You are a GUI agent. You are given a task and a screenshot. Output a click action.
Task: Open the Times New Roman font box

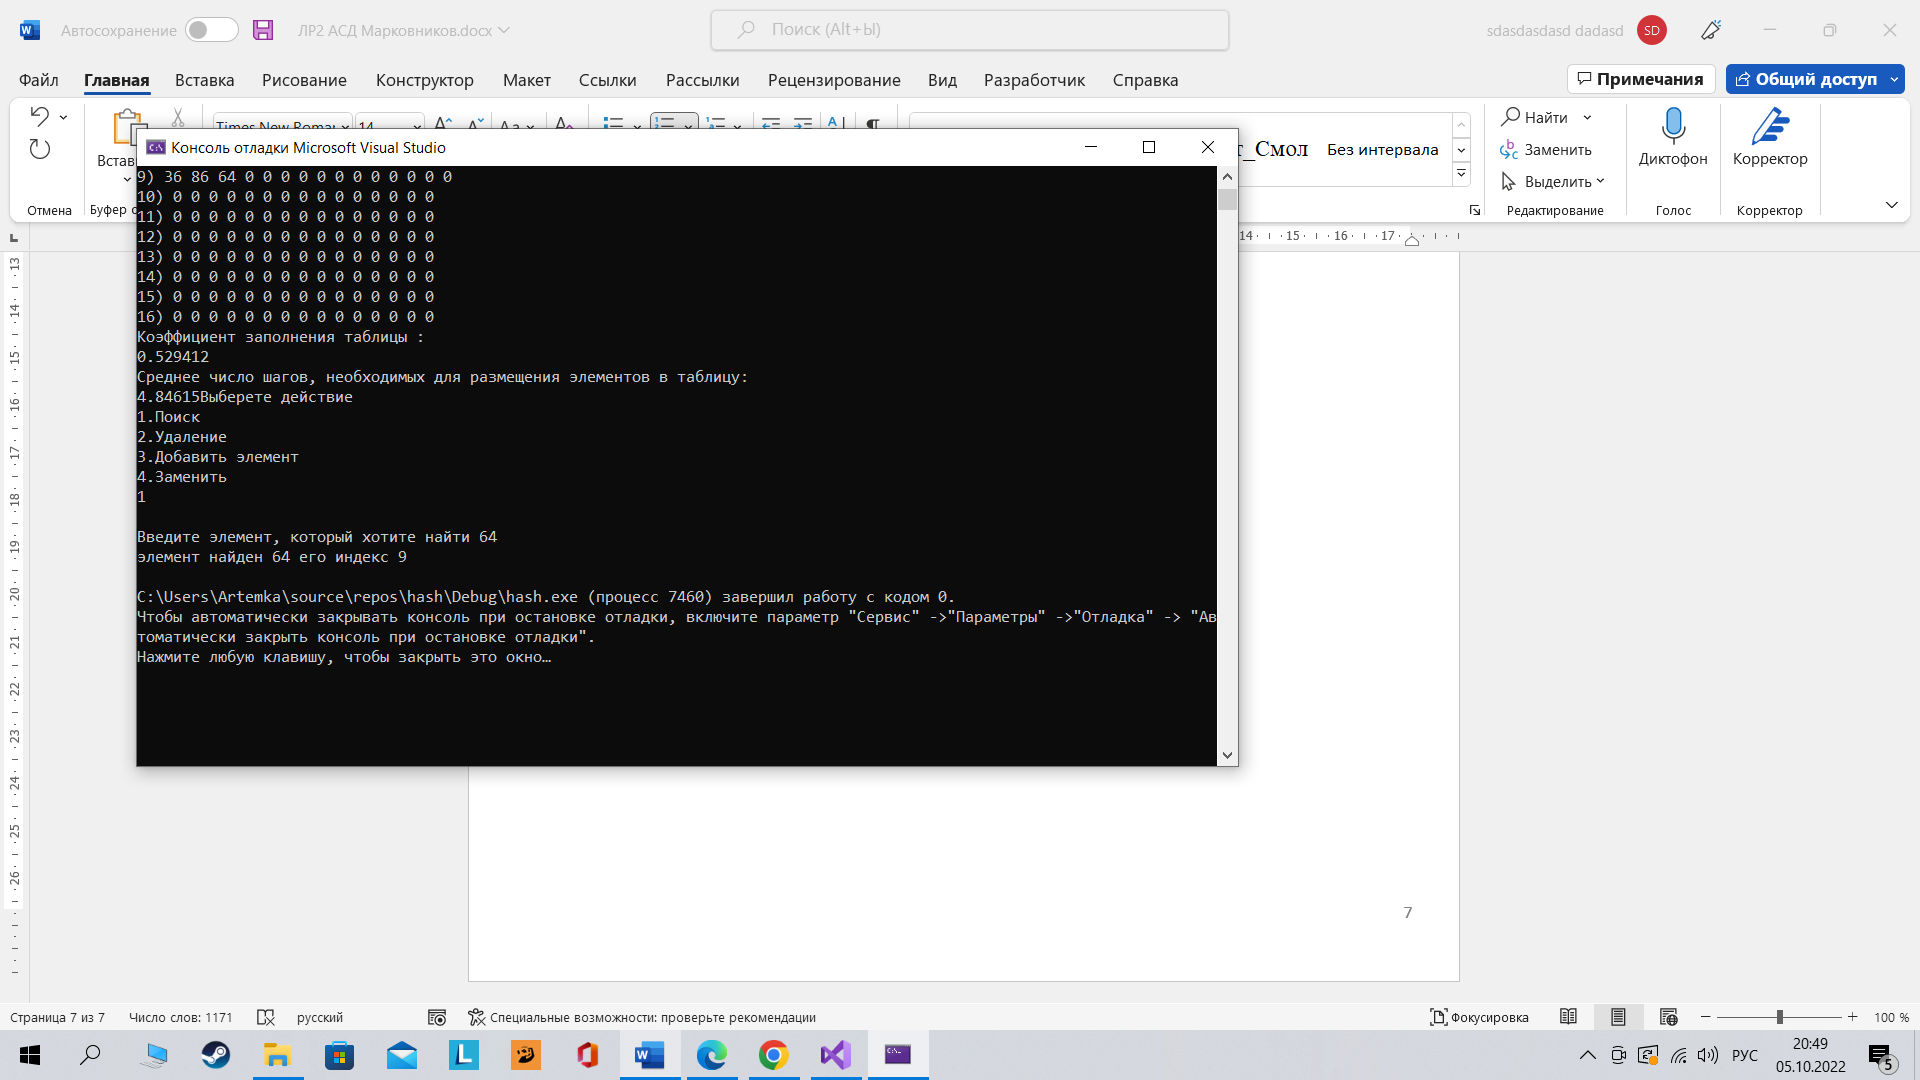[276, 124]
